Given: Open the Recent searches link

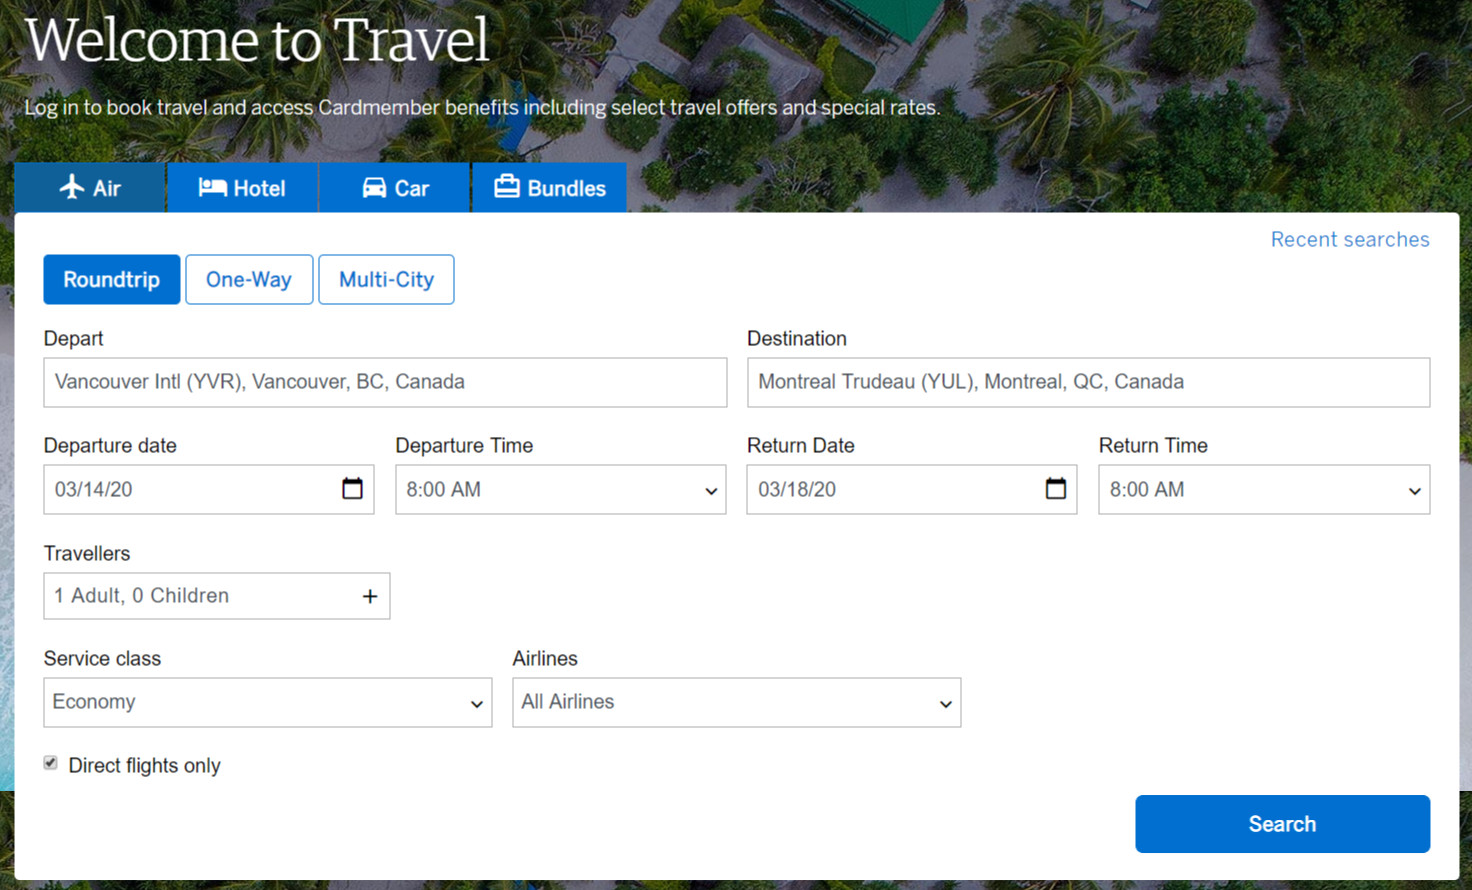Looking at the screenshot, I should 1349,240.
